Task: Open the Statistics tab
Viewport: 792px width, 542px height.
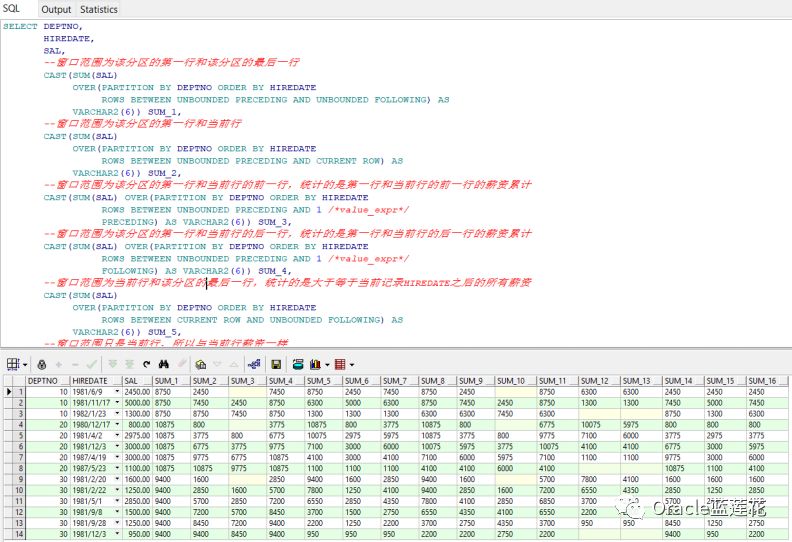Action: [x=98, y=9]
